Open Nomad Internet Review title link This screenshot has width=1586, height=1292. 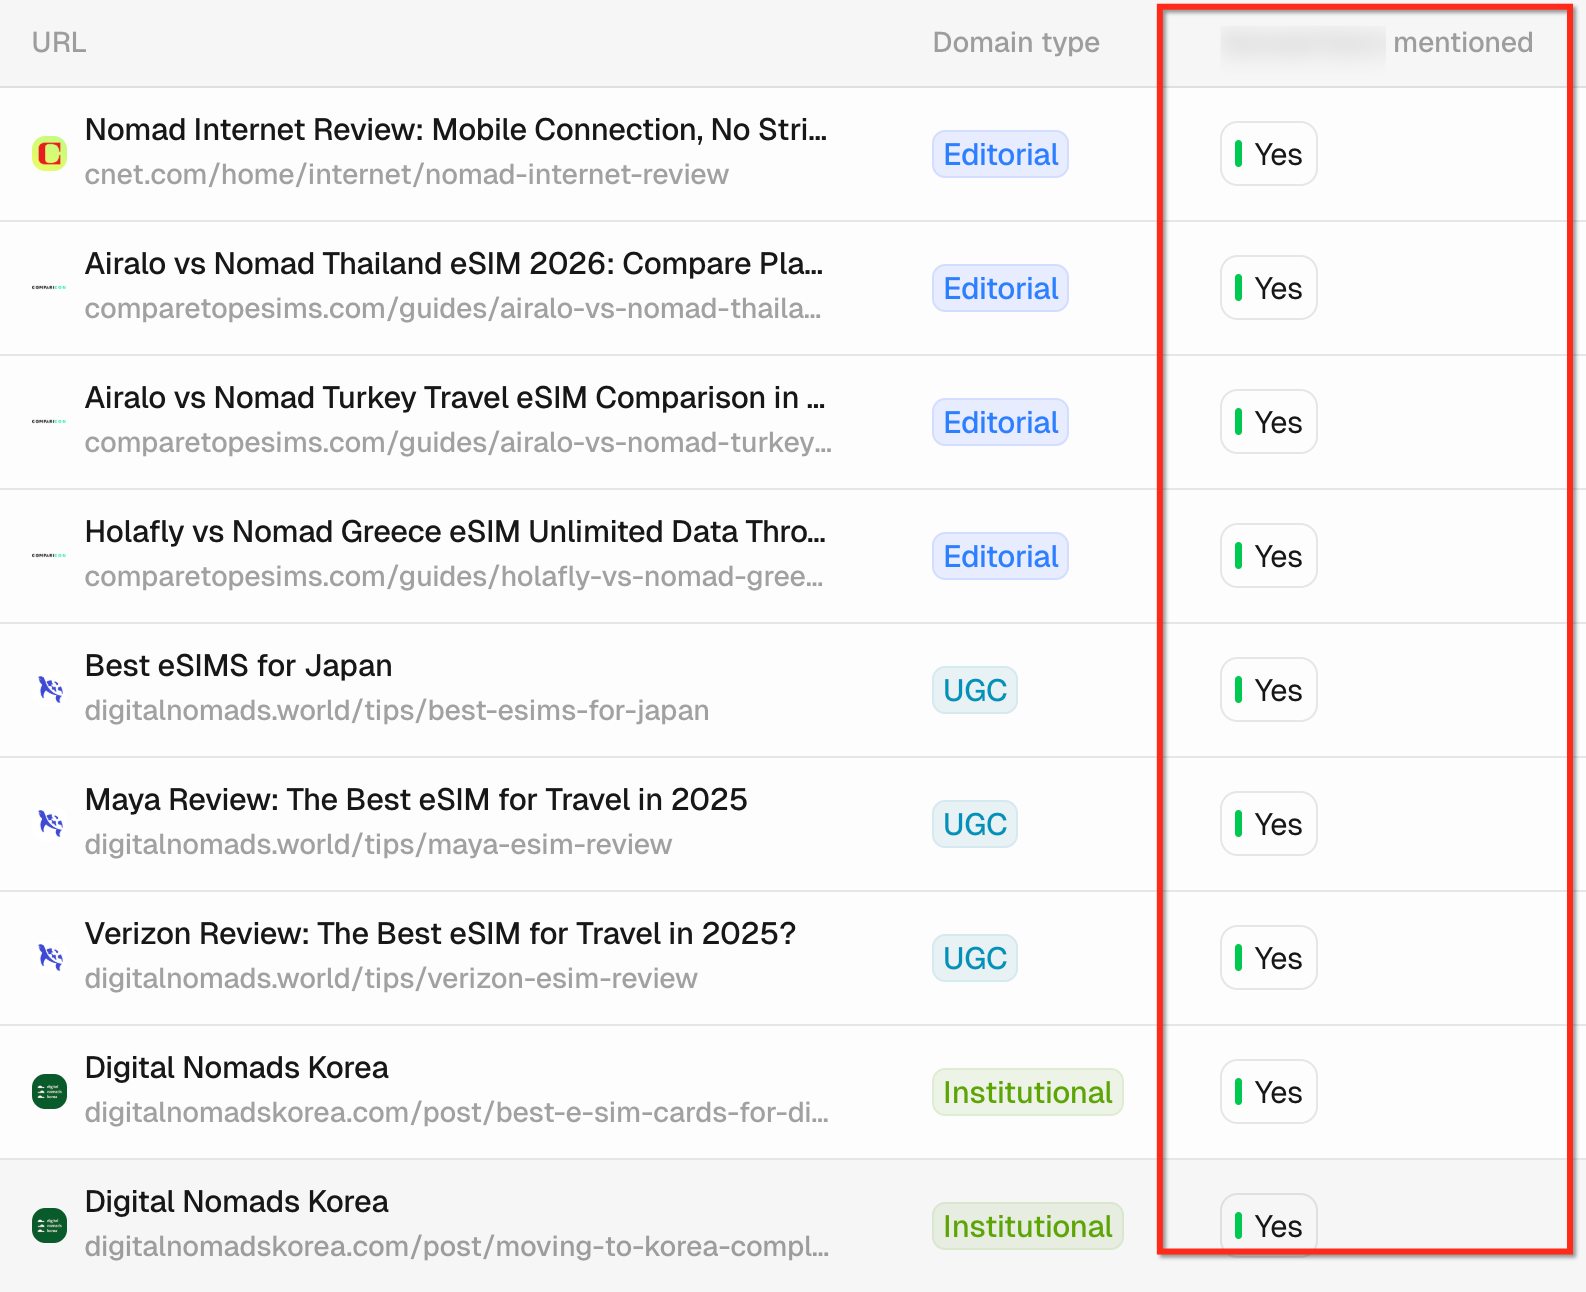pyautogui.click(x=456, y=130)
